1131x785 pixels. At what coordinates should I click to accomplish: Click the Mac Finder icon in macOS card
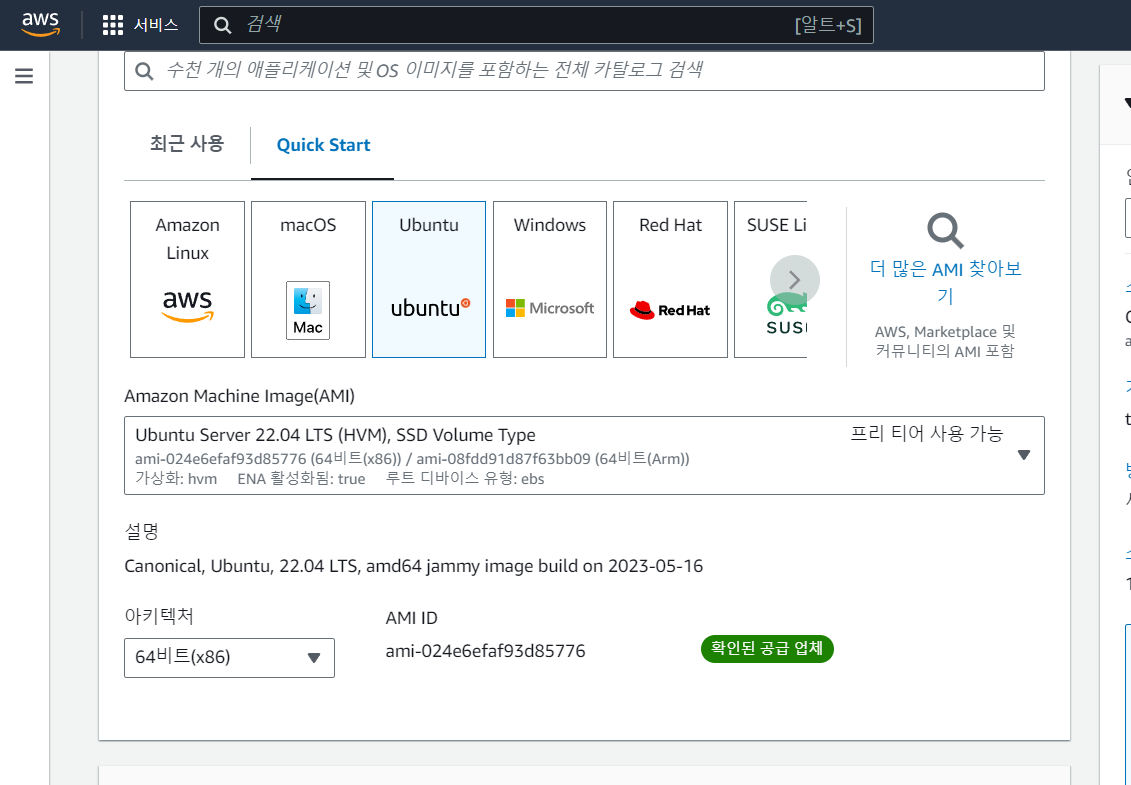click(x=308, y=310)
